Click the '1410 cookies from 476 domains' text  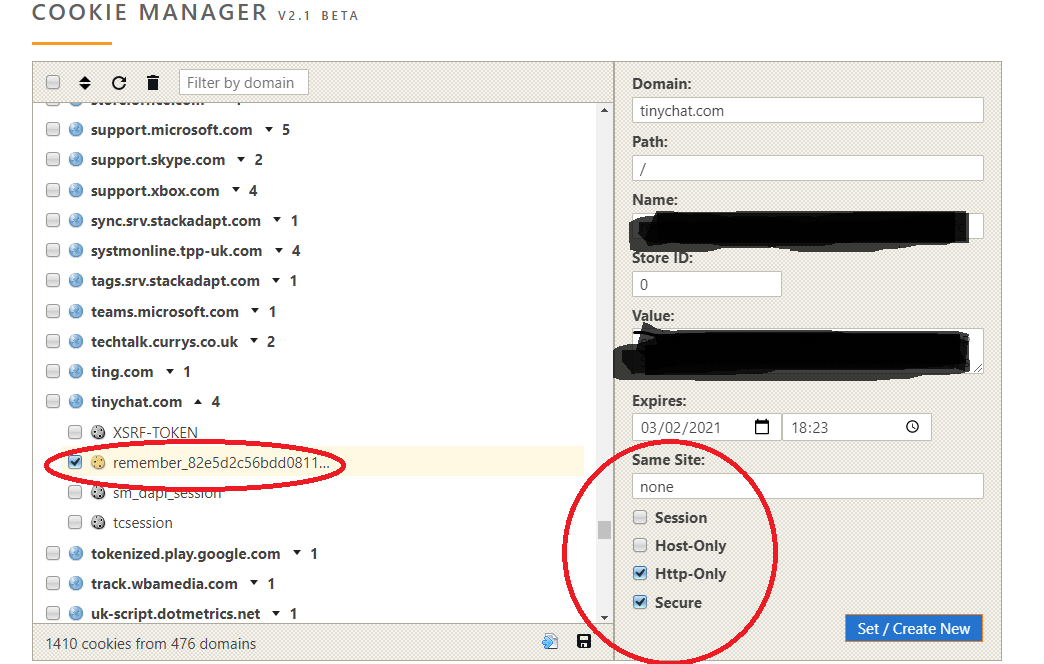click(x=151, y=644)
